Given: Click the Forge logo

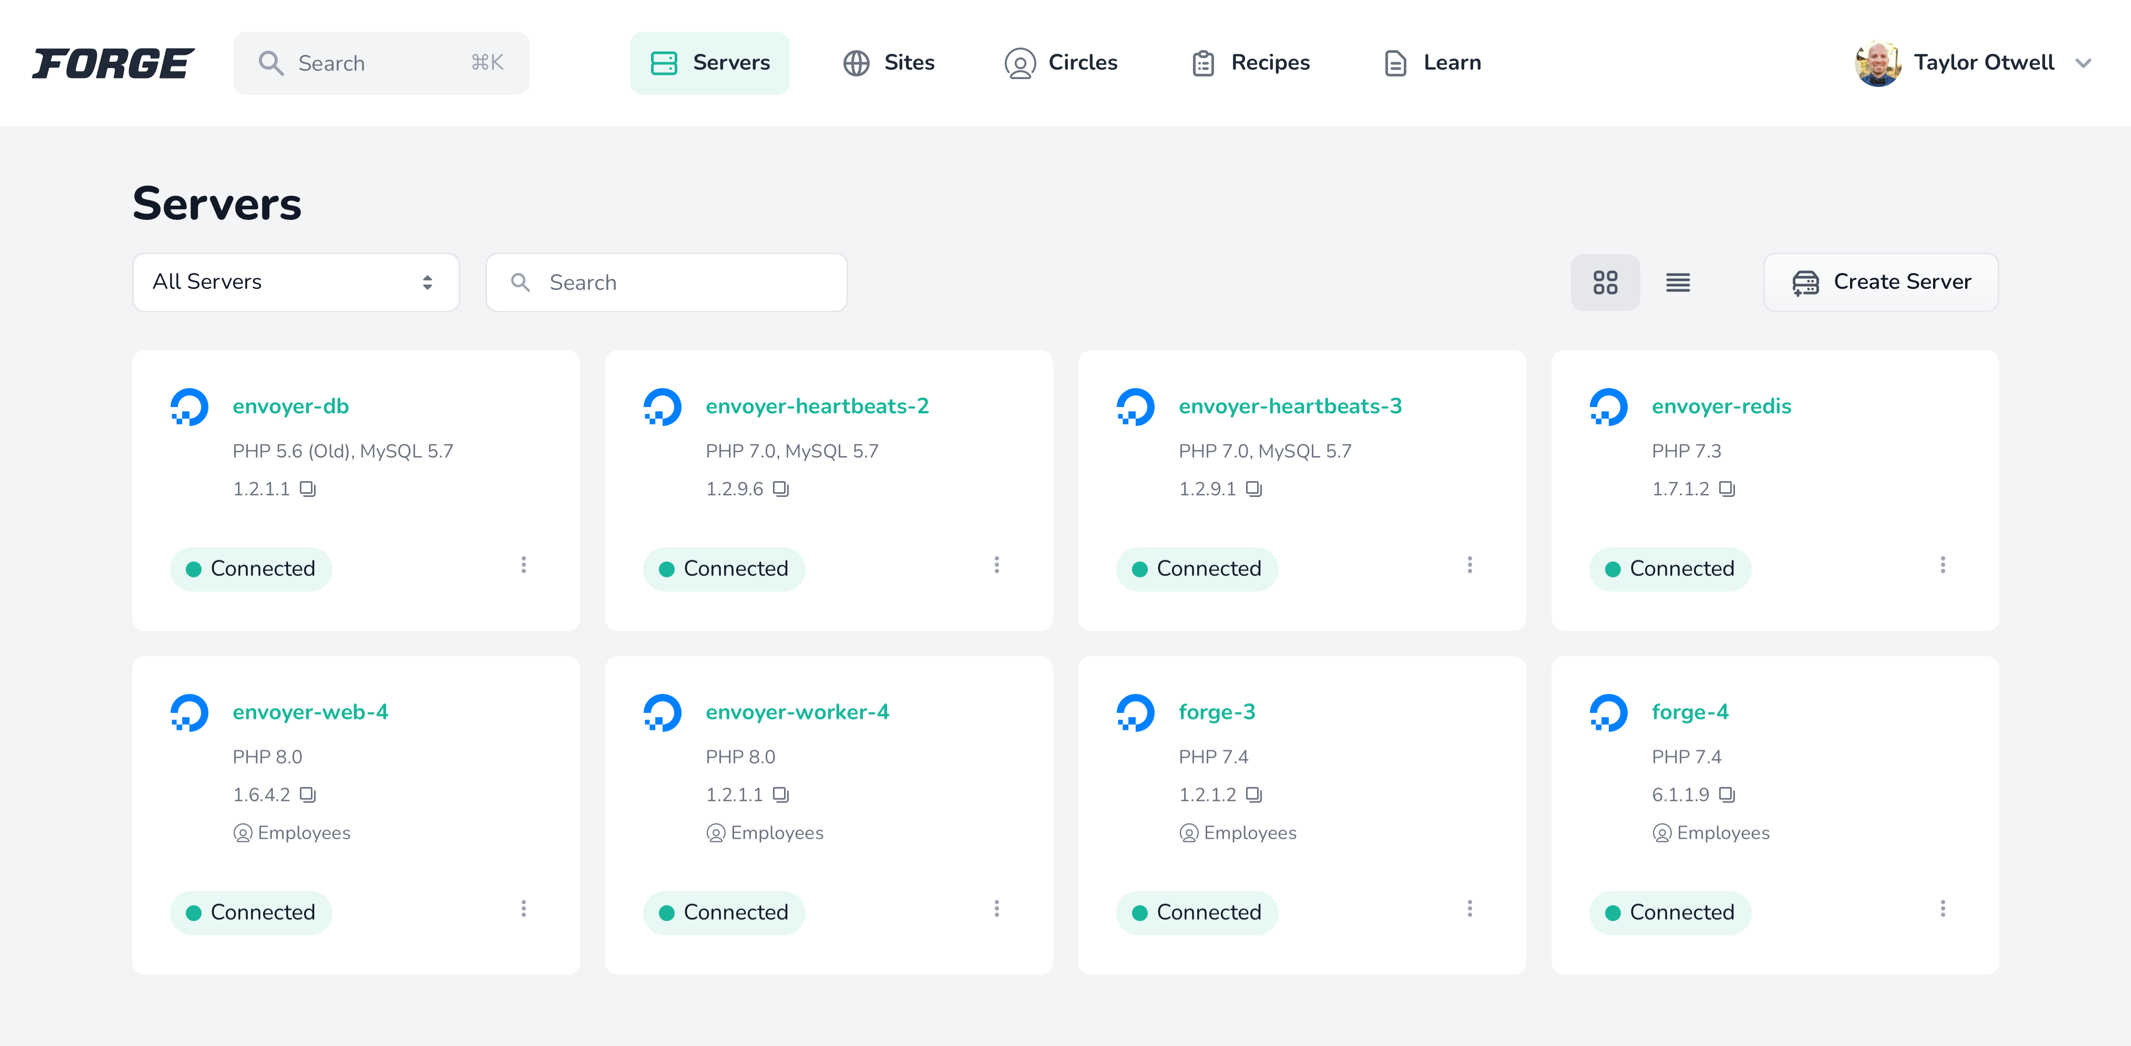Looking at the screenshot, I should (x=113, y=63).
